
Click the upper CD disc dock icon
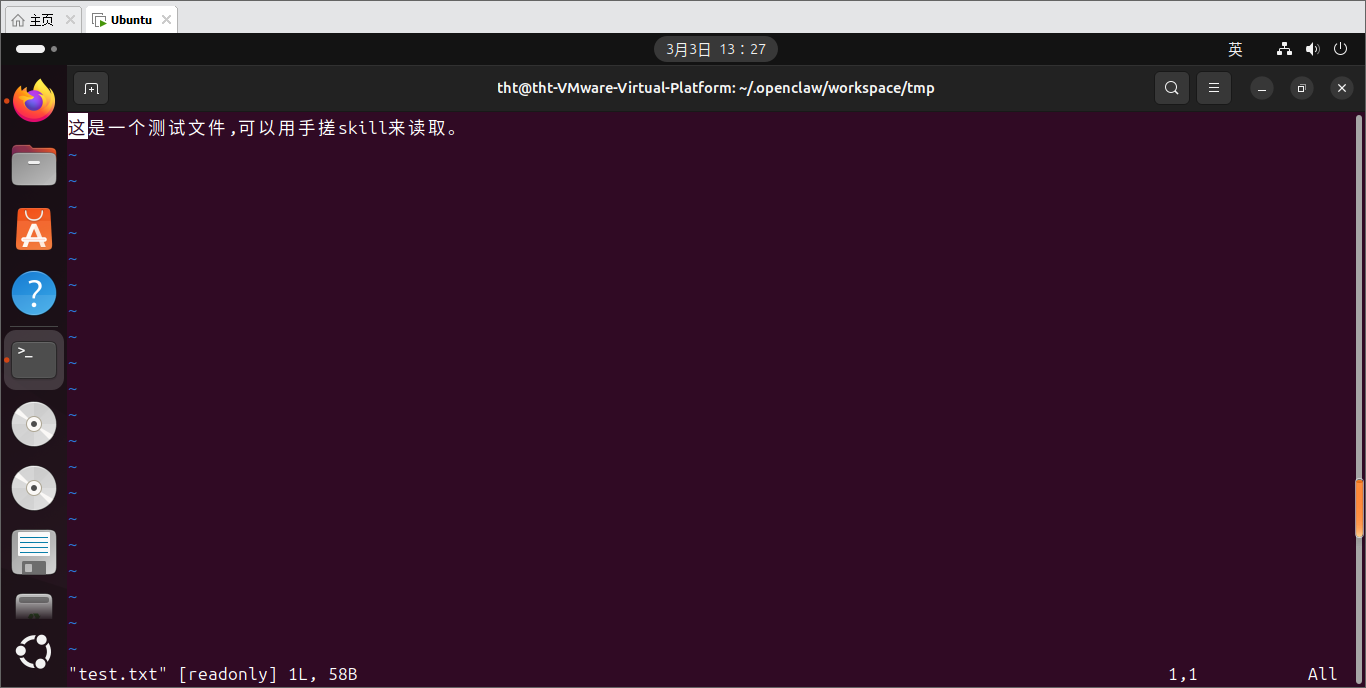(x=34, y=424)
